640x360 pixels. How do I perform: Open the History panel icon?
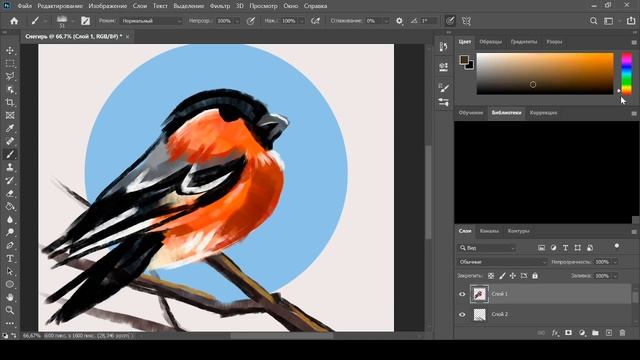444,47
